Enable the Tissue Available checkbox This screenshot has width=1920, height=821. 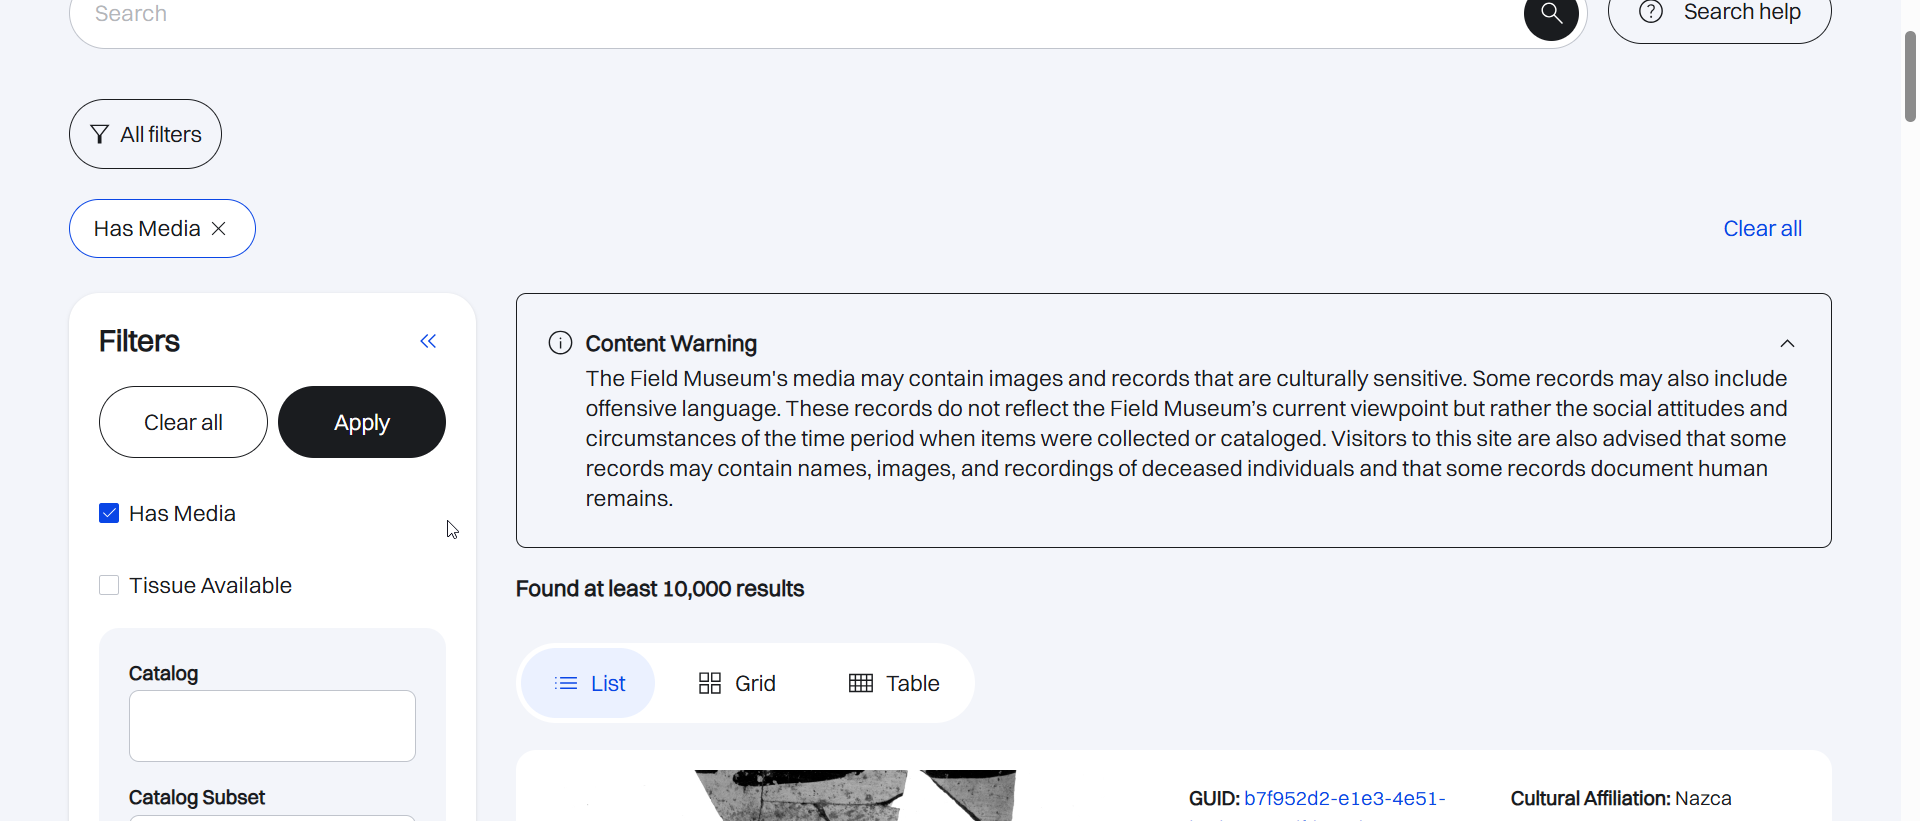point(109,585)
